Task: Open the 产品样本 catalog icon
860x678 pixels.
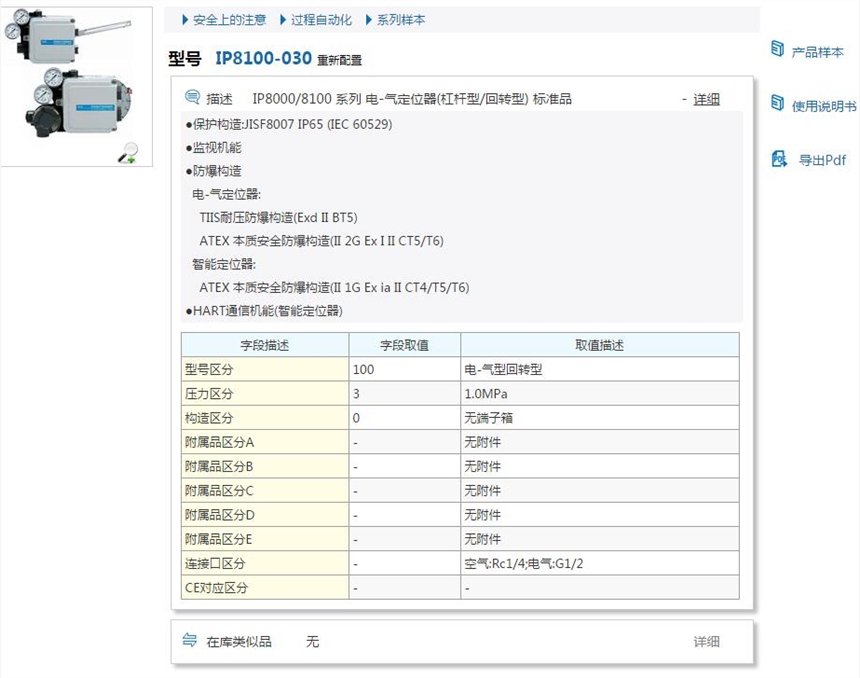Action: pyautogui.click(x=777, y=49)
